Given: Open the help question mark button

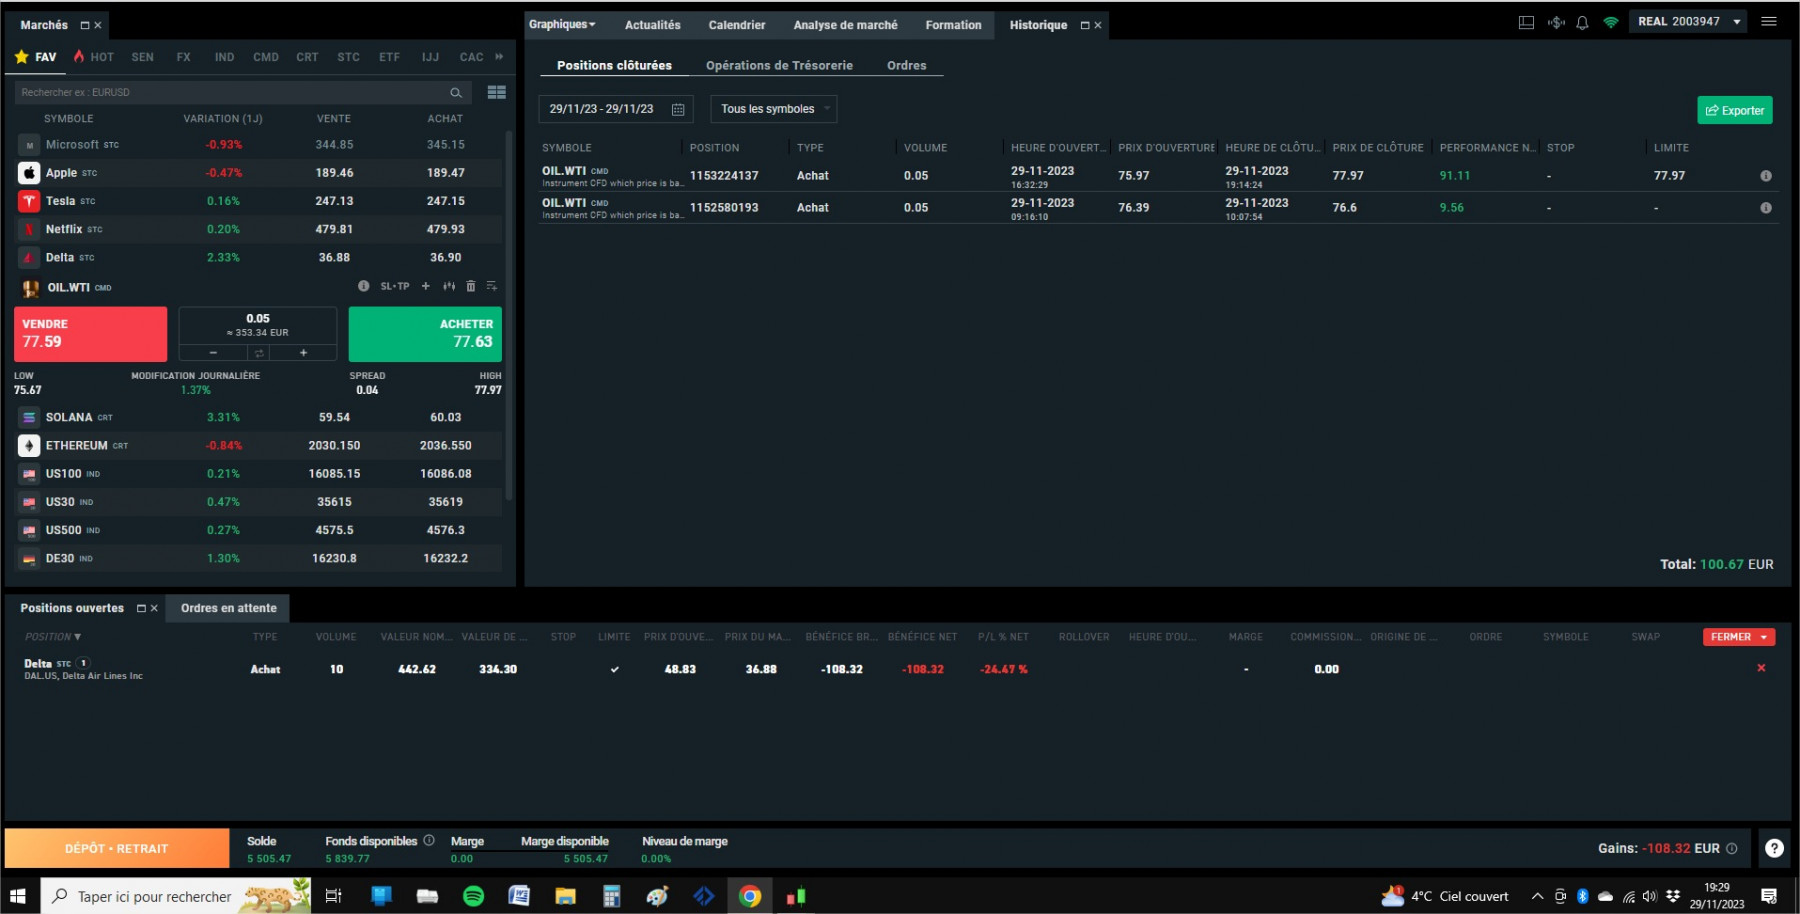Looking at the screenshot, I should (1774, 848).
